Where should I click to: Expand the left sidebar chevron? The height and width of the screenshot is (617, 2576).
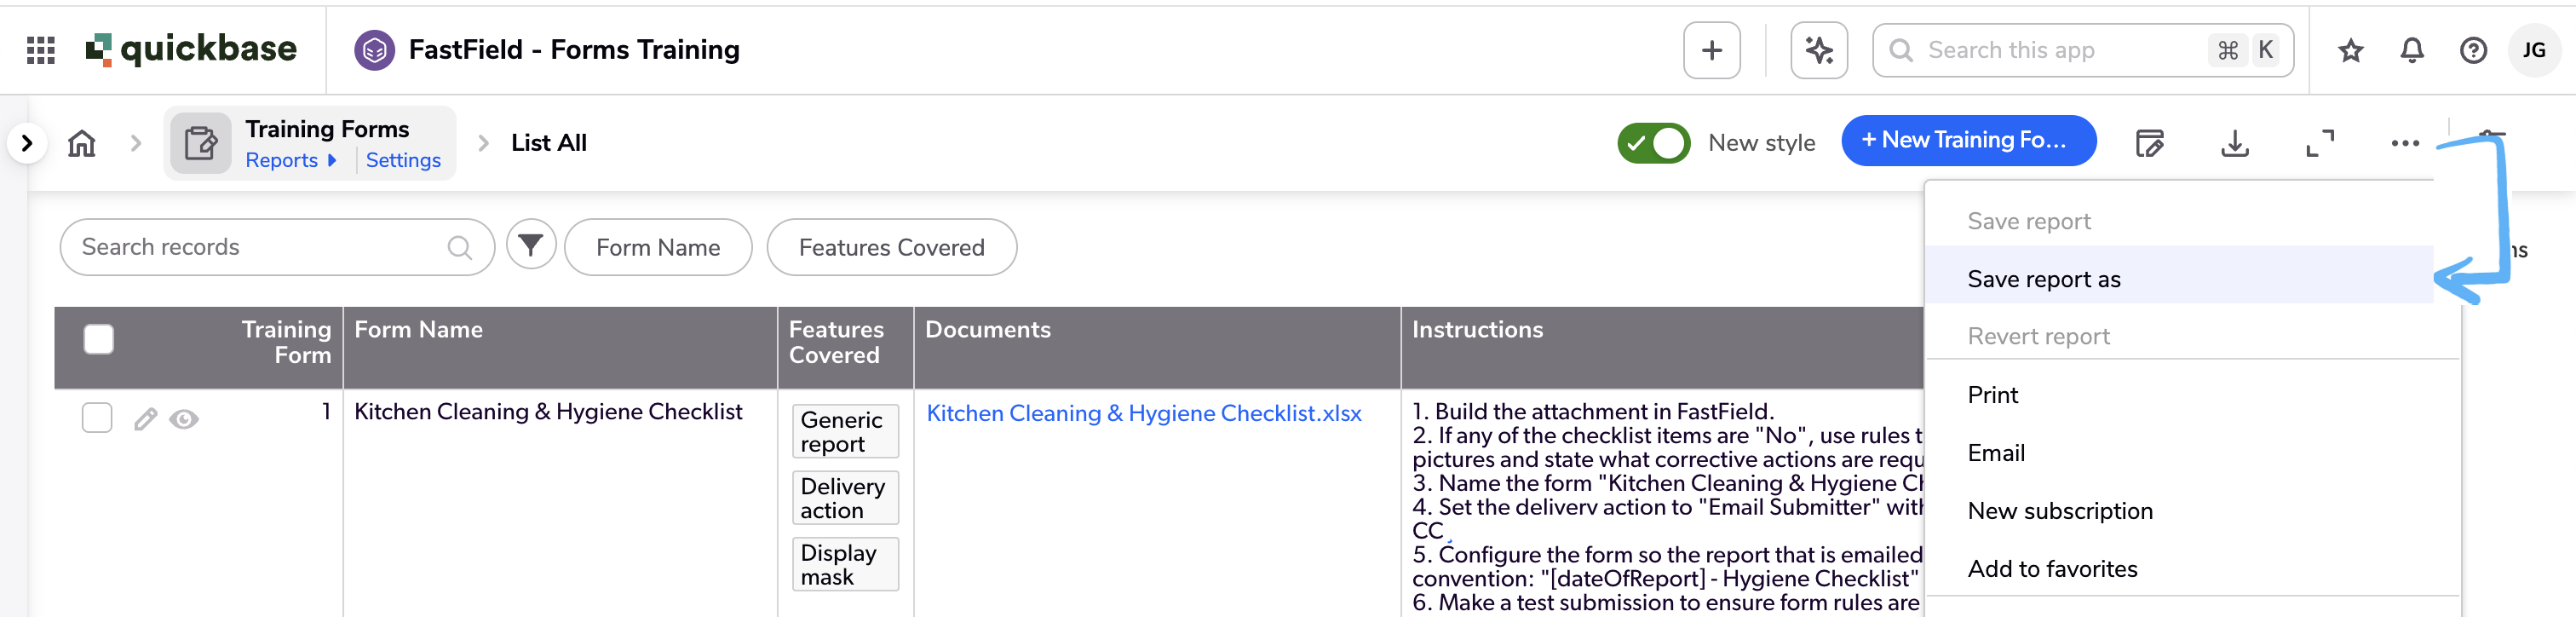(27, 143)
